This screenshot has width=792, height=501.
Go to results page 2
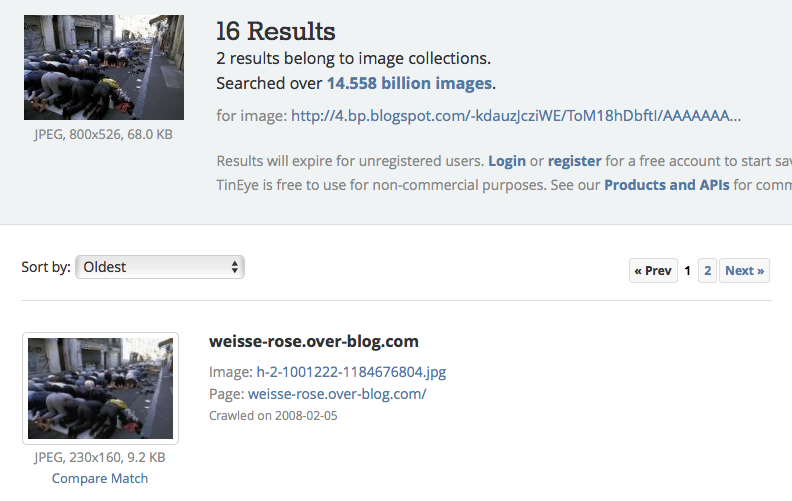(707, 270)
